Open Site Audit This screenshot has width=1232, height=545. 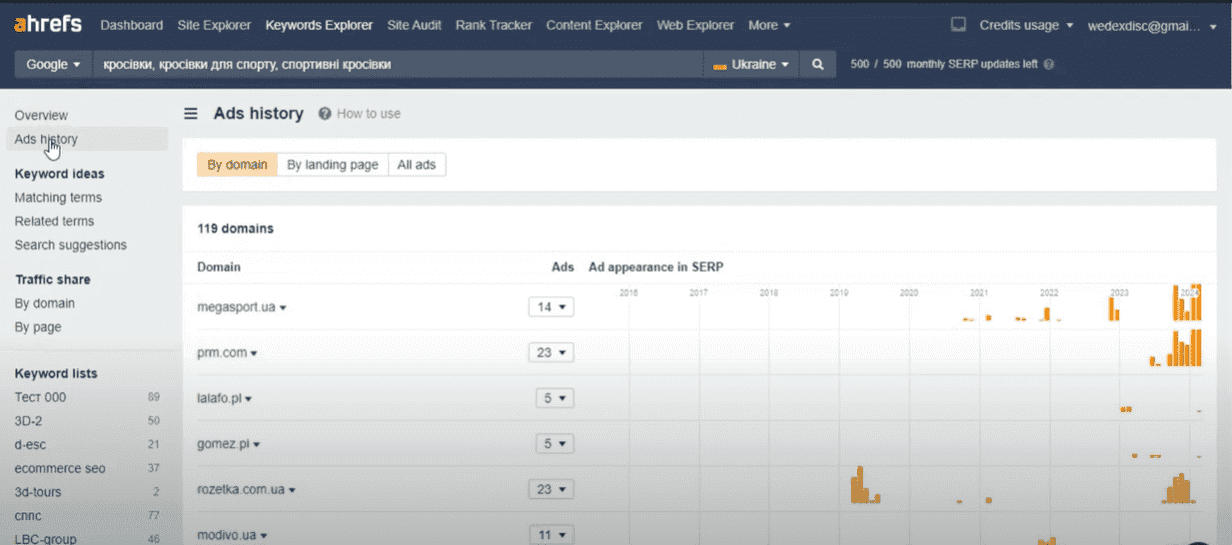[x=414, y=25]
